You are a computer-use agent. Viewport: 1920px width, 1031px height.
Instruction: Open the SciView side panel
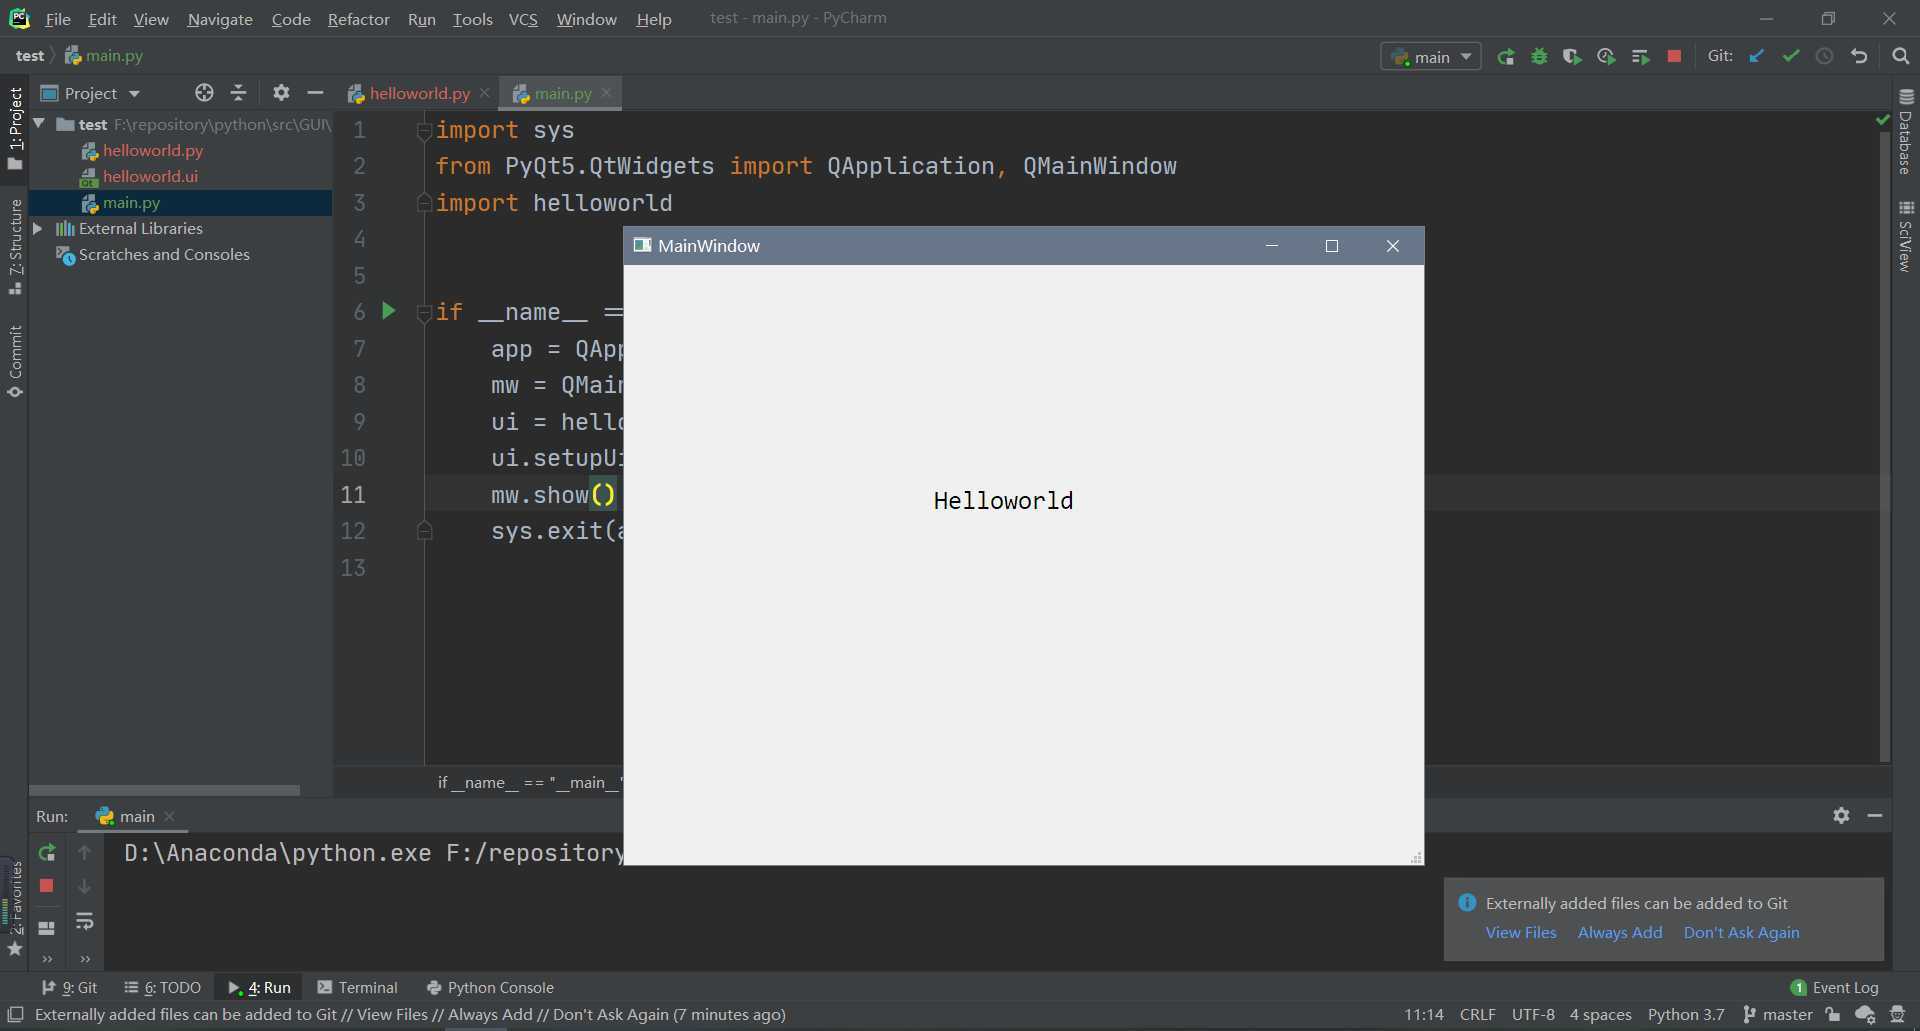click(x=1906, y=236)
